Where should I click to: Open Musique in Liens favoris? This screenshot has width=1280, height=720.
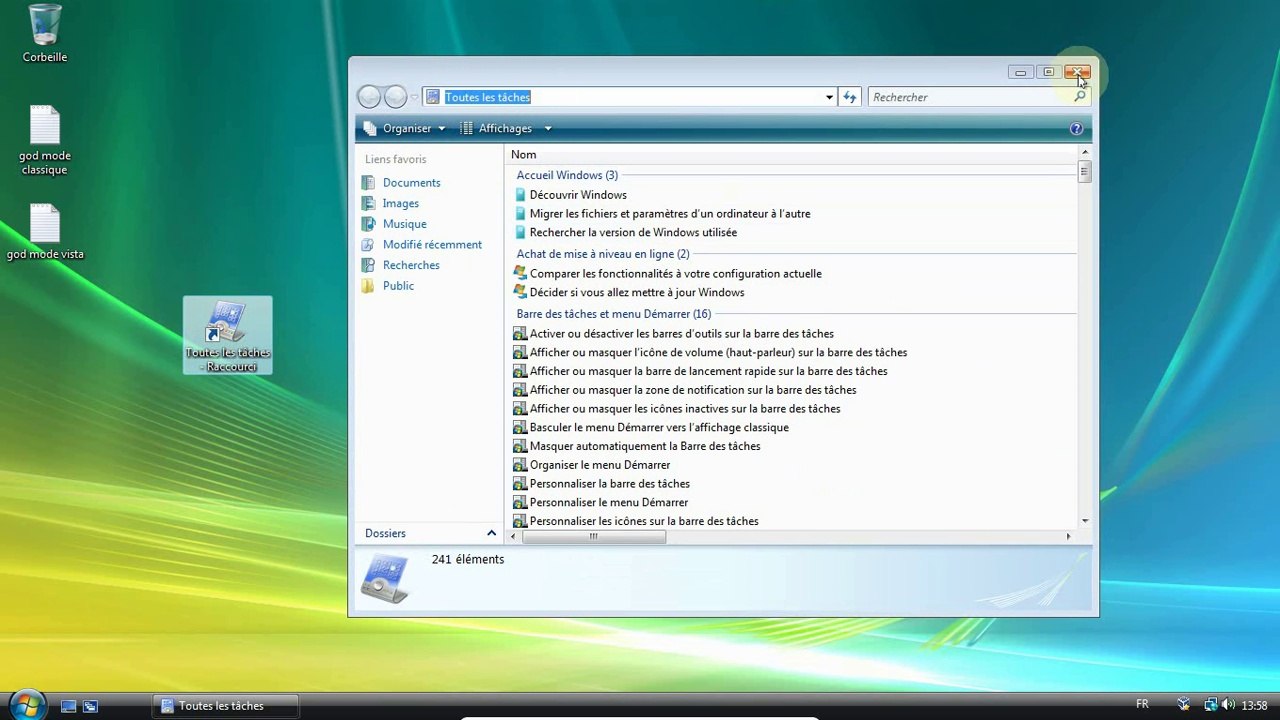pos(404,224)
